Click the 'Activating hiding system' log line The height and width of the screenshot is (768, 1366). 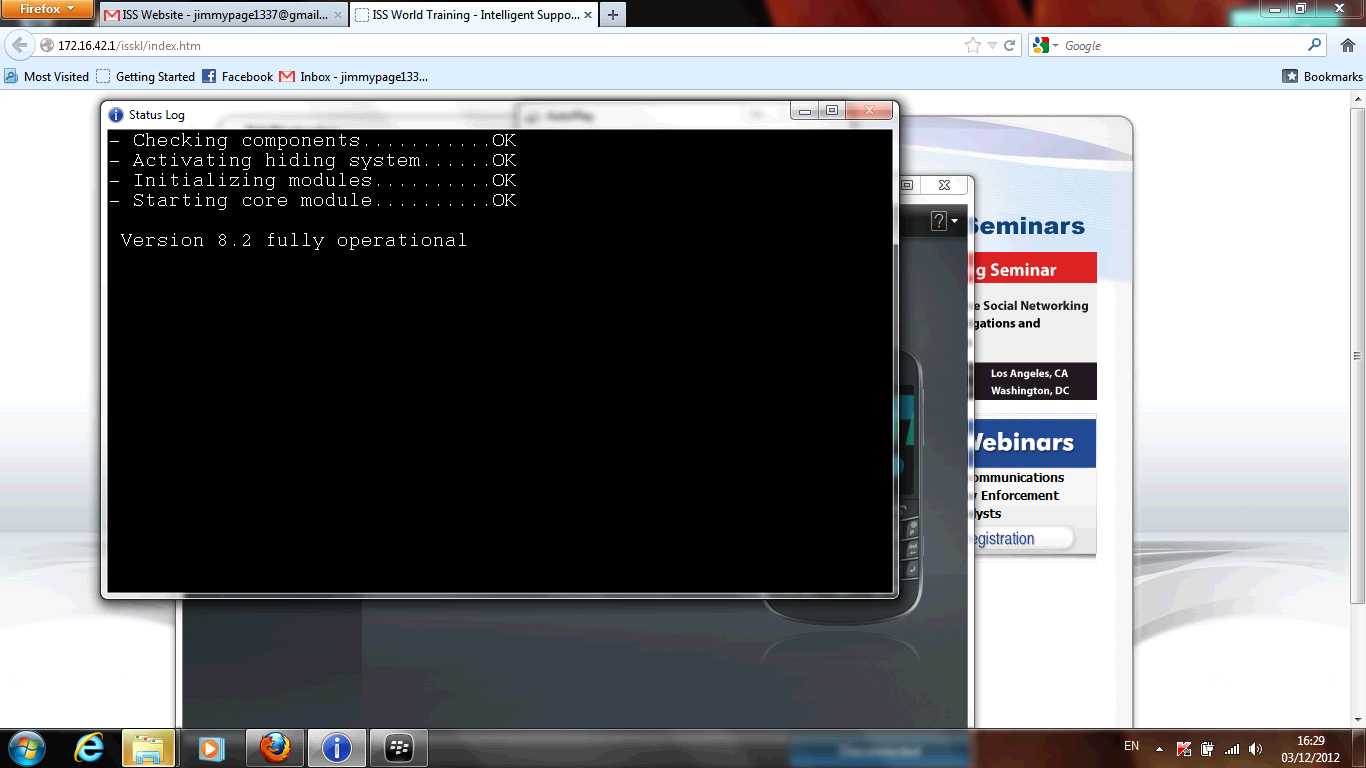[313, 161]
